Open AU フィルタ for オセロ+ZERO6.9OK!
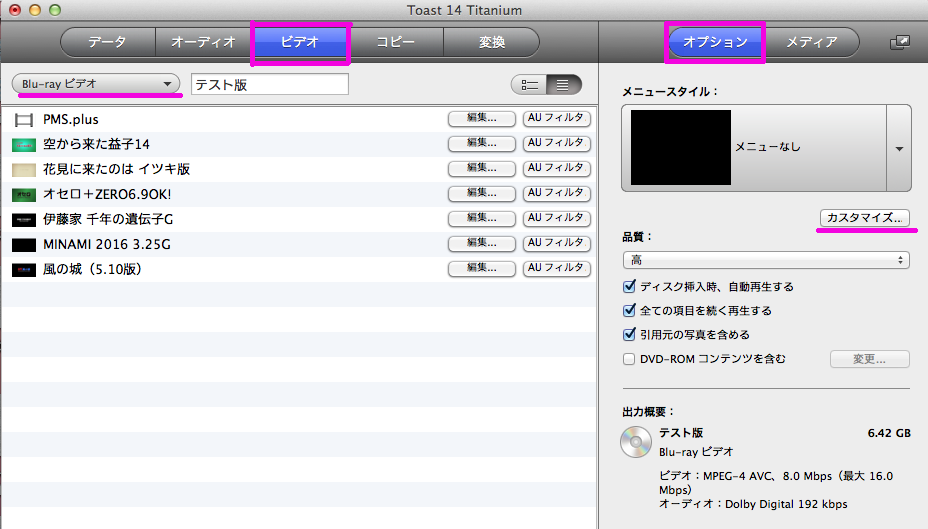Screen dimensions: 928x529 coord(556,193)
